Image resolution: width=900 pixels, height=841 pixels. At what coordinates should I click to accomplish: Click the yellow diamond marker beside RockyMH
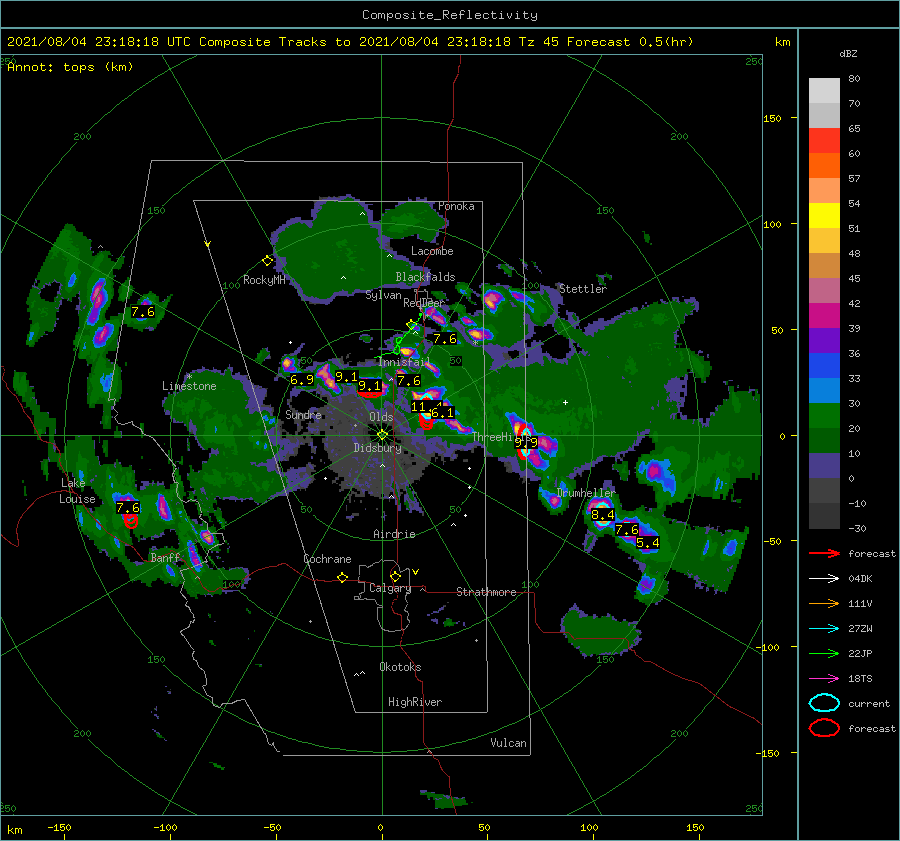point(267,261)
